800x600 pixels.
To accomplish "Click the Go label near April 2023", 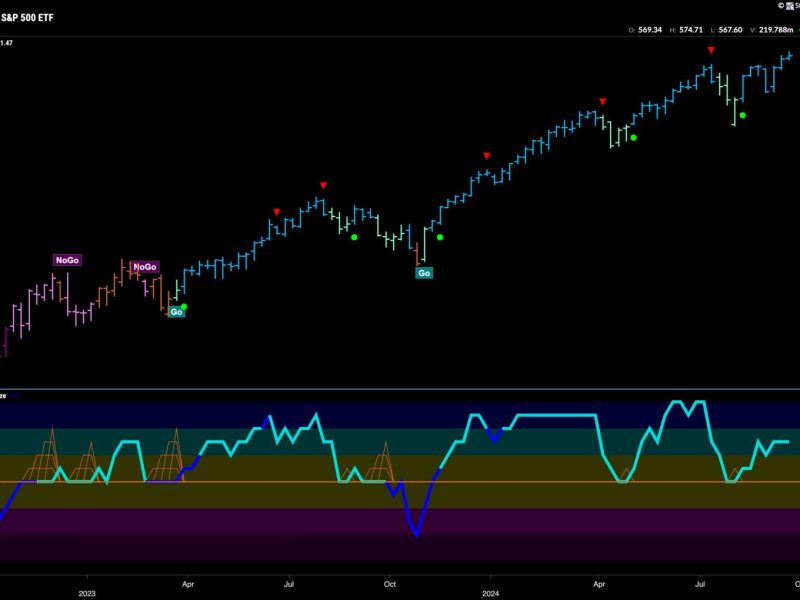I will pyautogui.click(x=176, y=312).
